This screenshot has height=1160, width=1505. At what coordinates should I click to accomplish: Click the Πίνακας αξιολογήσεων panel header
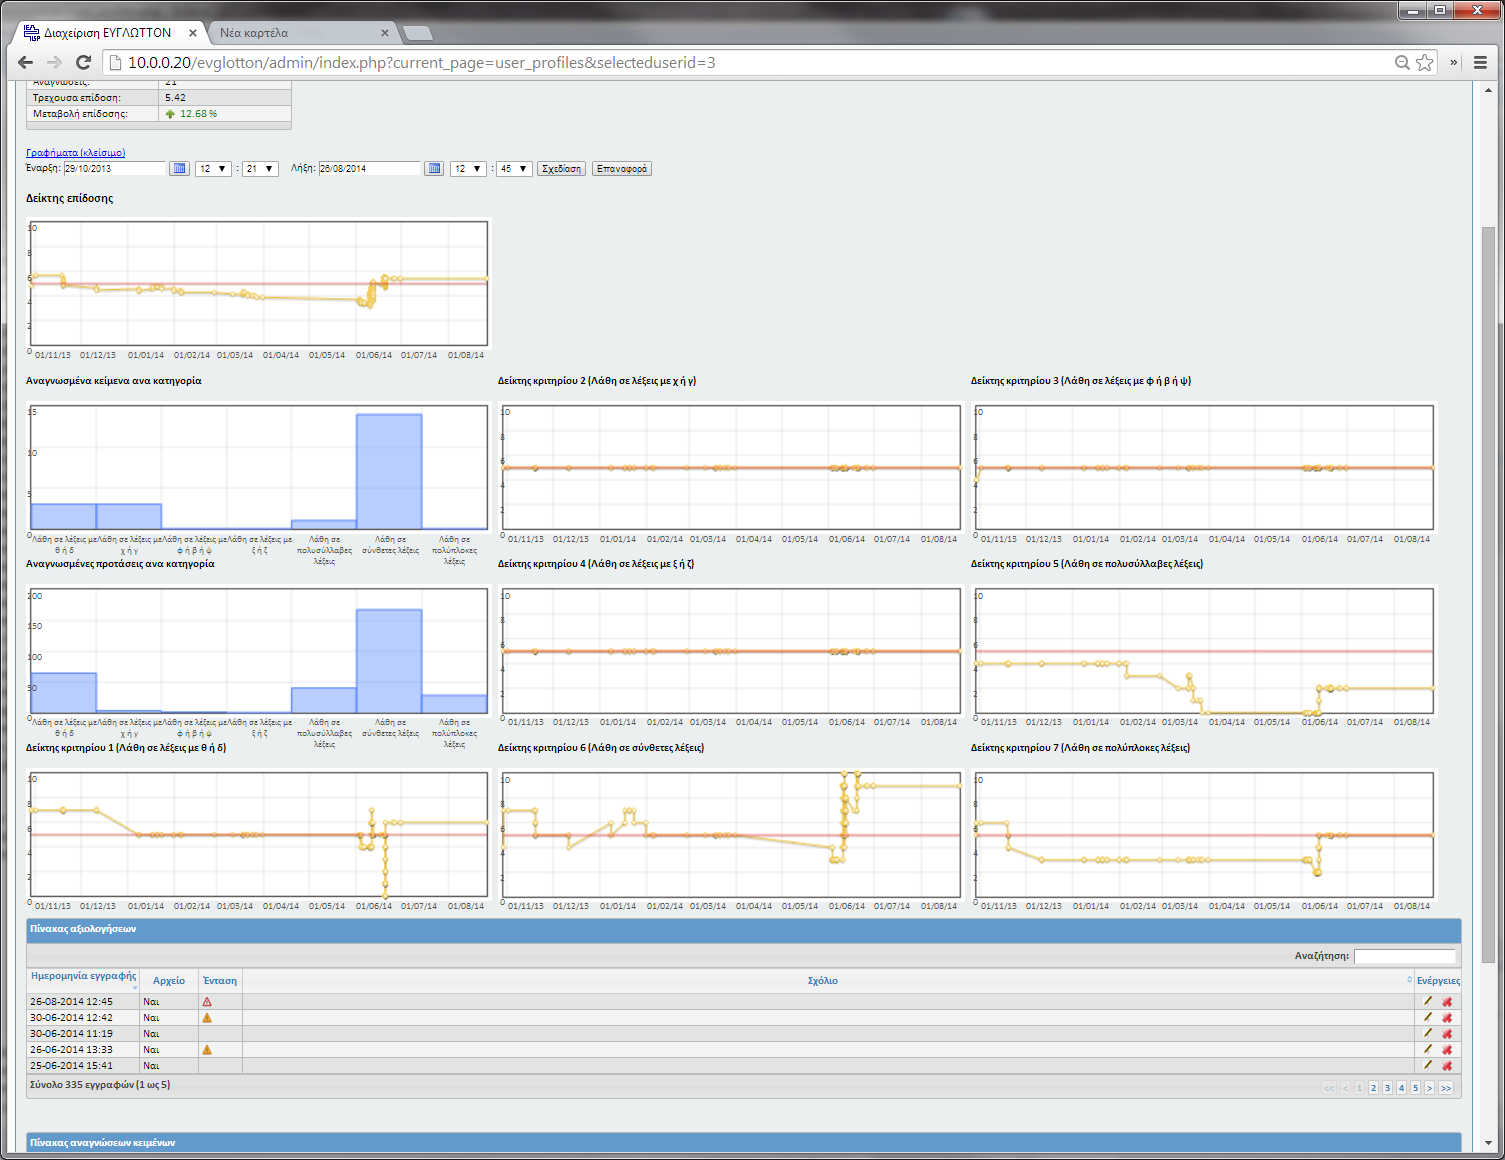tap(744, 930)
